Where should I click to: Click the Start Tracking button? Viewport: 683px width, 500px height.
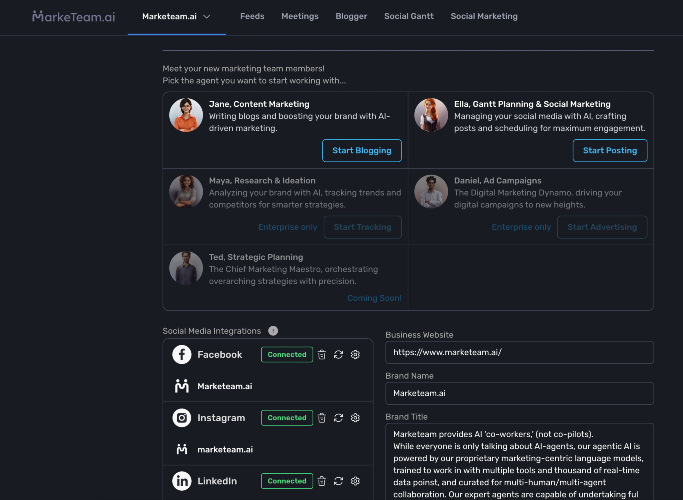point(362,227)
